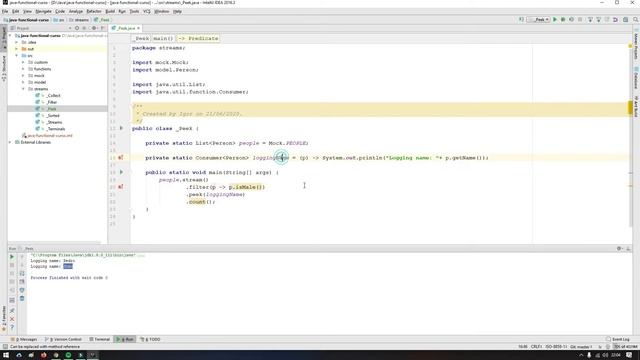Expand the functions package

coord(23,69)
